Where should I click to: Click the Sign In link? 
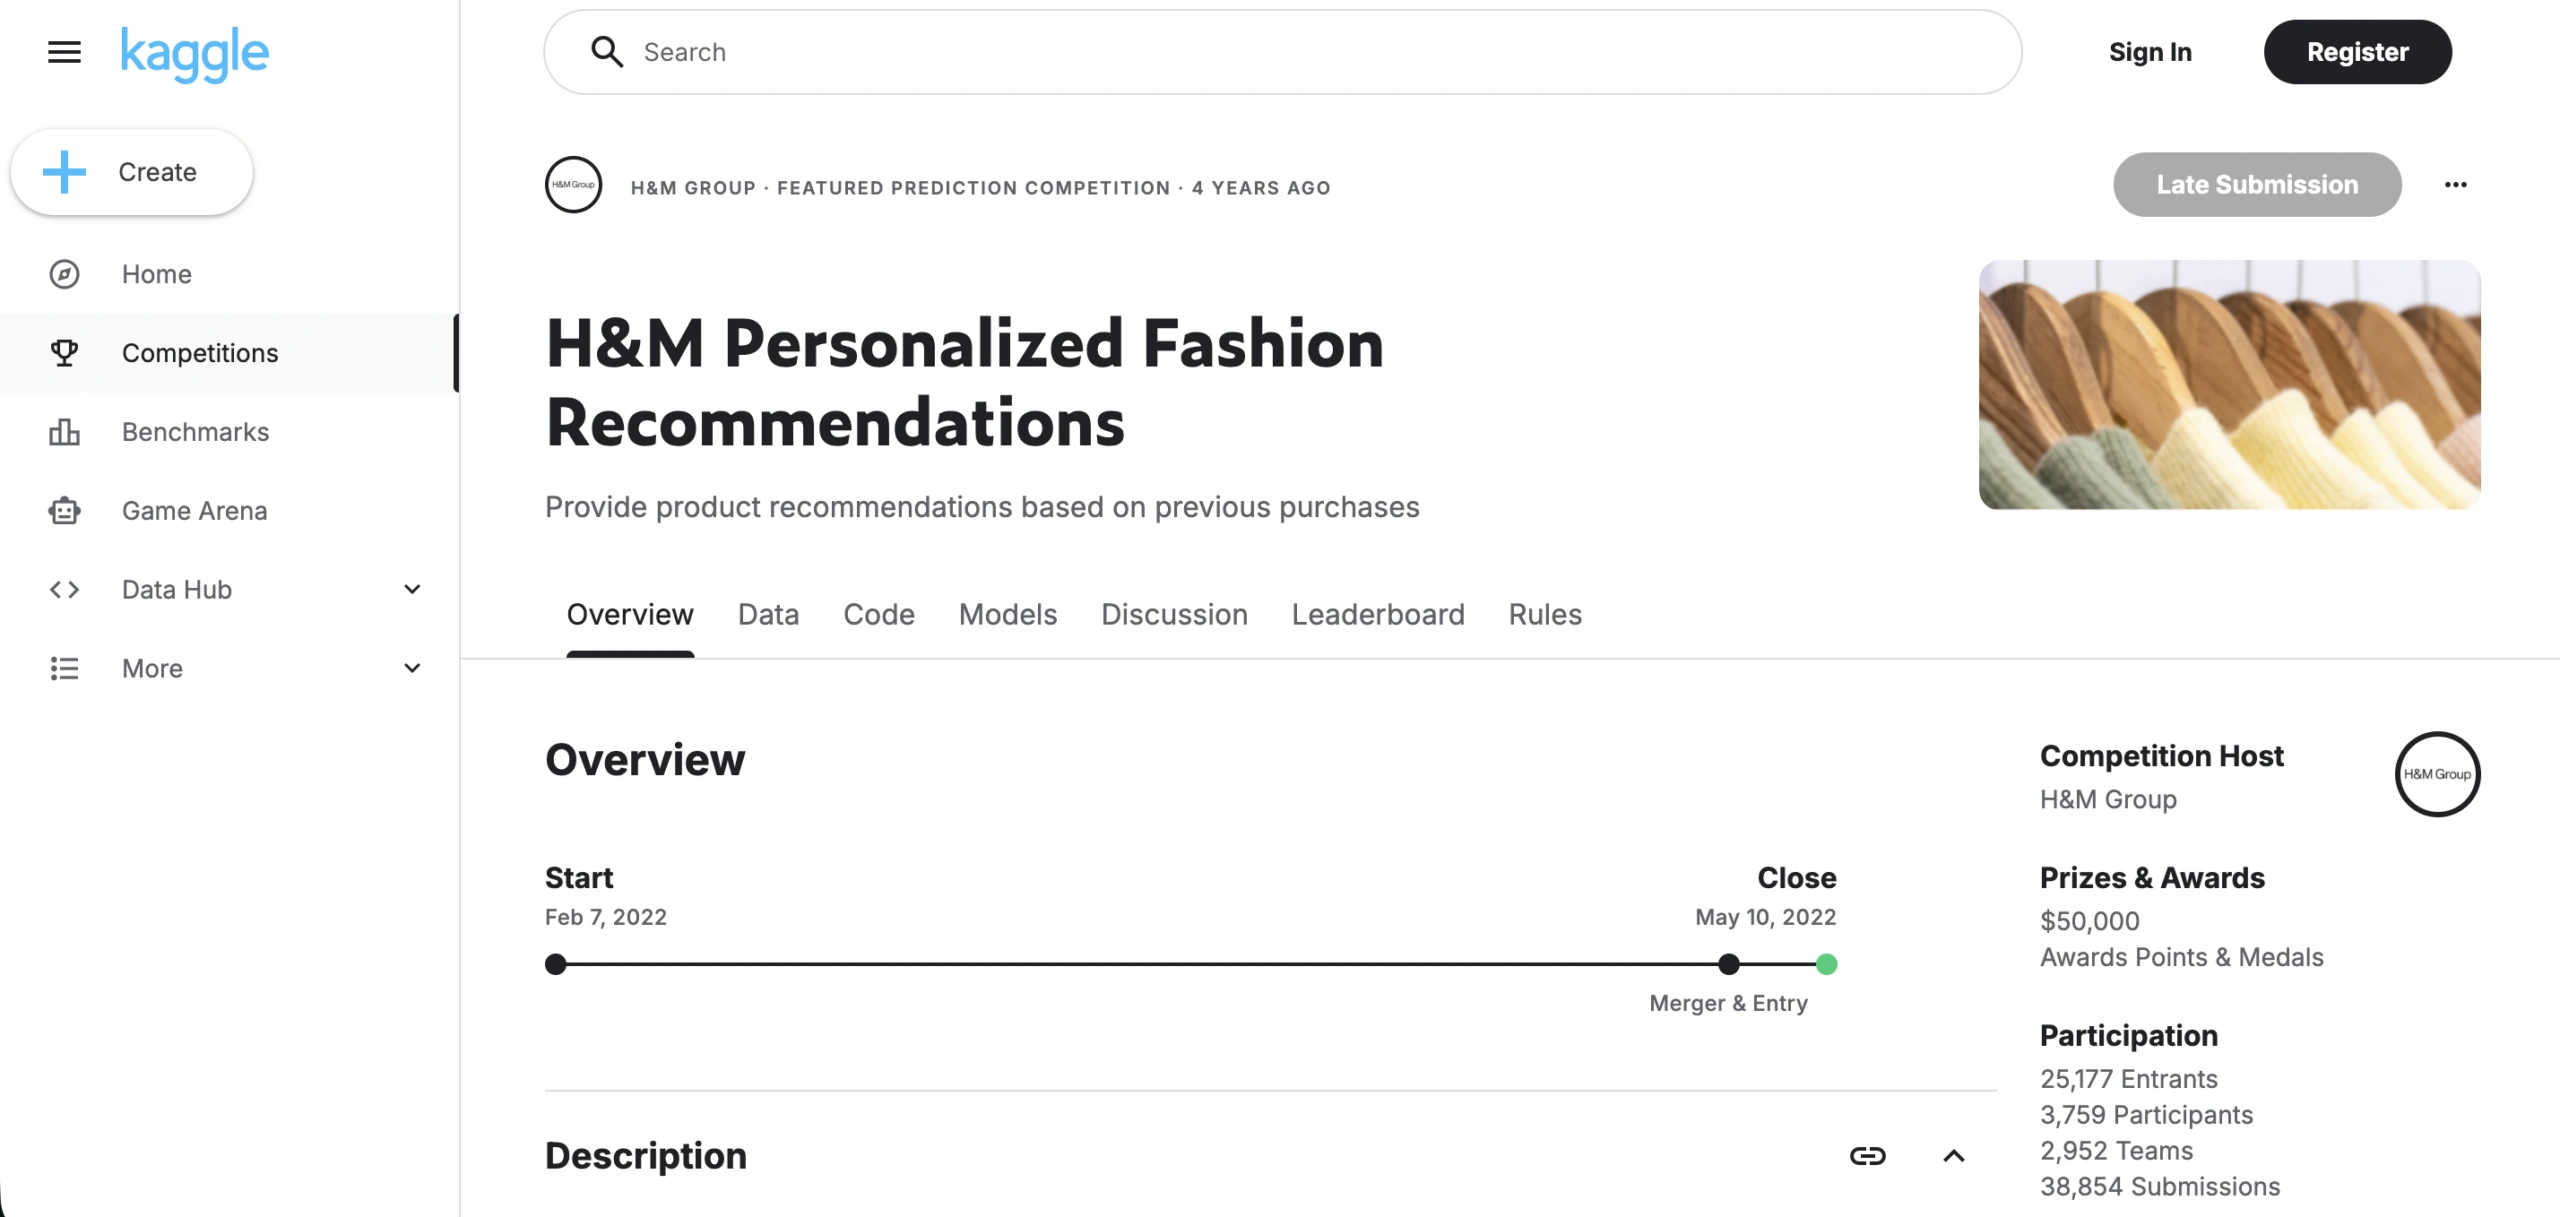point(2150,52)
